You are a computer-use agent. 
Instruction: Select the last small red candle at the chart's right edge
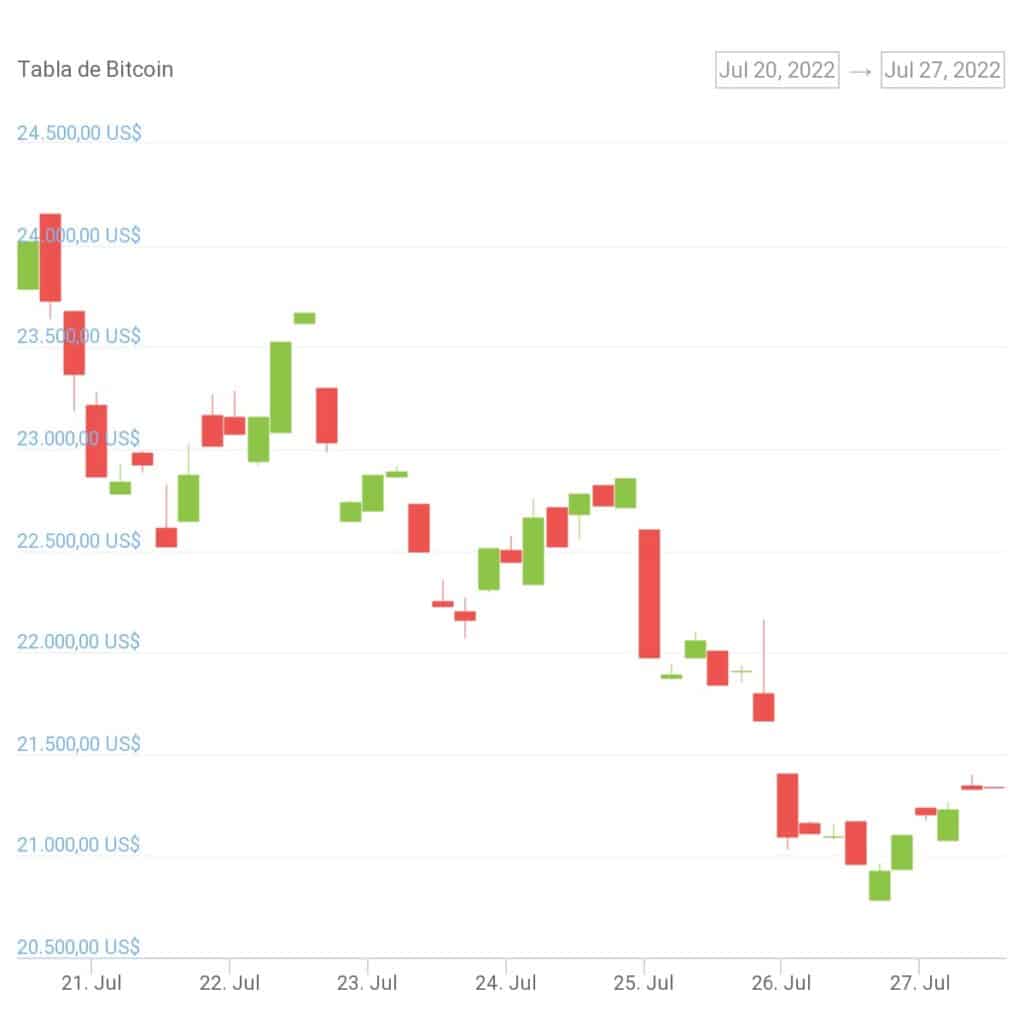(x=972, y=787)
